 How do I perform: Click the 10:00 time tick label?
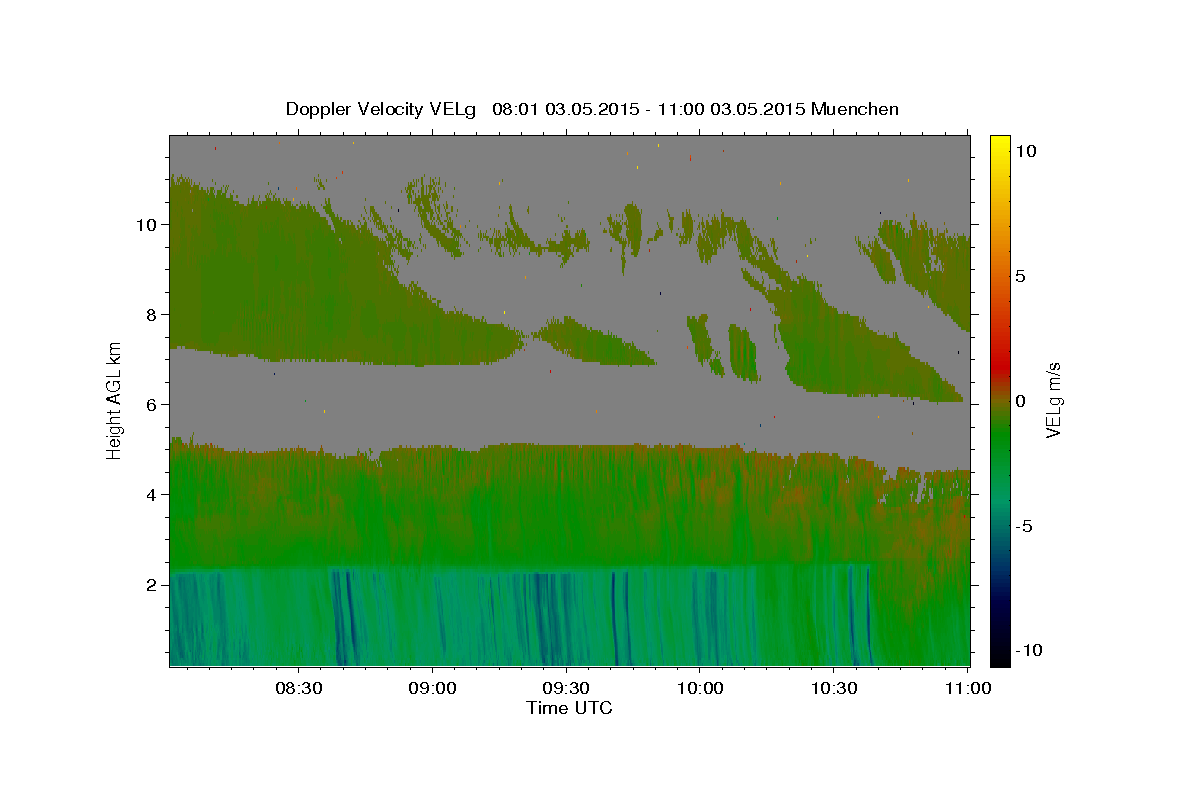click(x=701, y=688)
